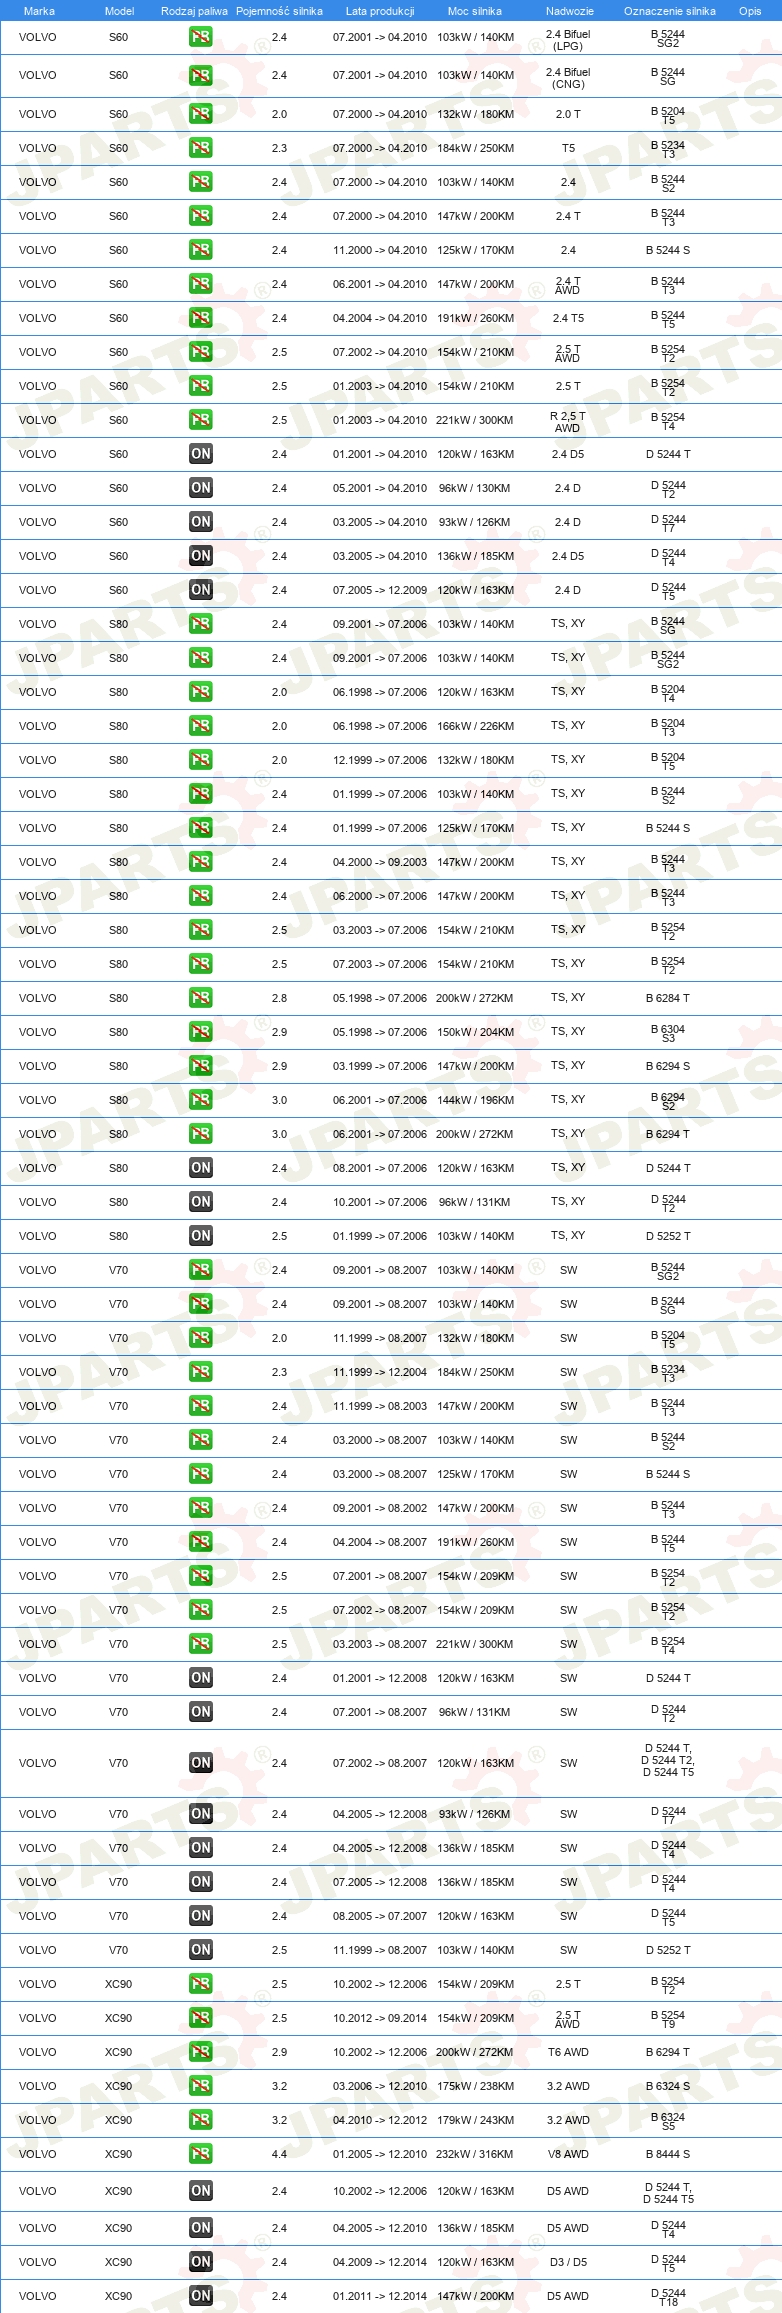Click diesel ON icon for S60 D 5244 T
The image size is (782, 2313).
200,454
